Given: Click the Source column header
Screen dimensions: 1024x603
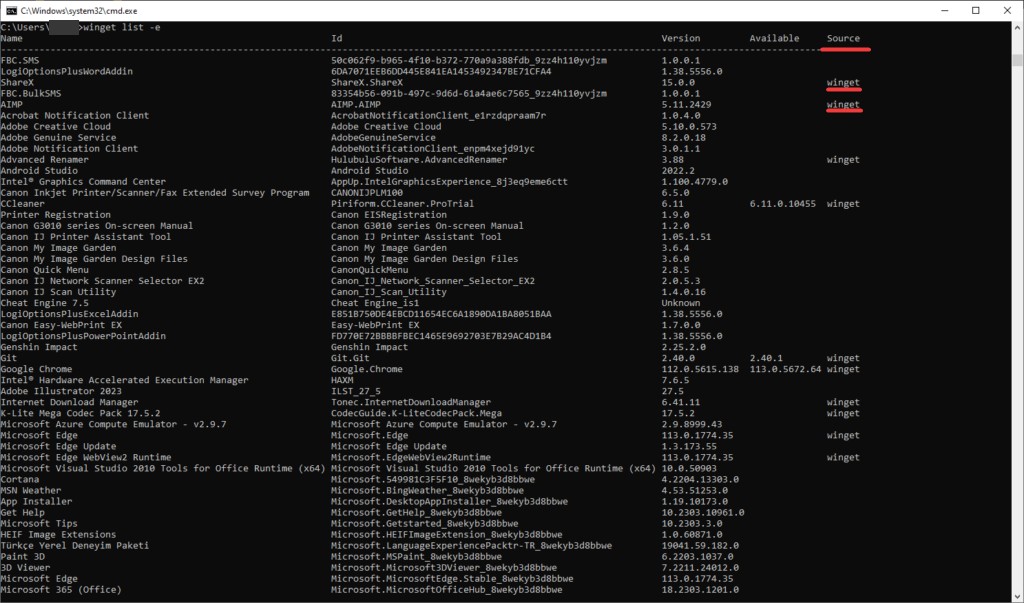Looking at the screenshot, I should click(x=843, y=39).
